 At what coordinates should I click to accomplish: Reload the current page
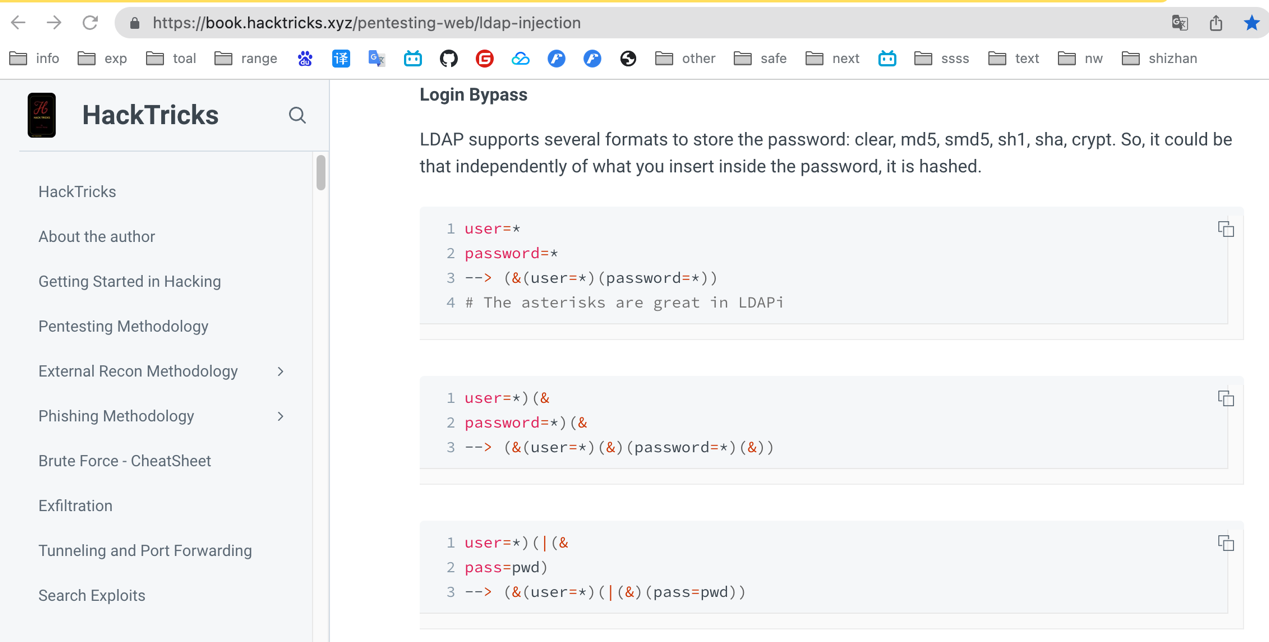point(90,23)
